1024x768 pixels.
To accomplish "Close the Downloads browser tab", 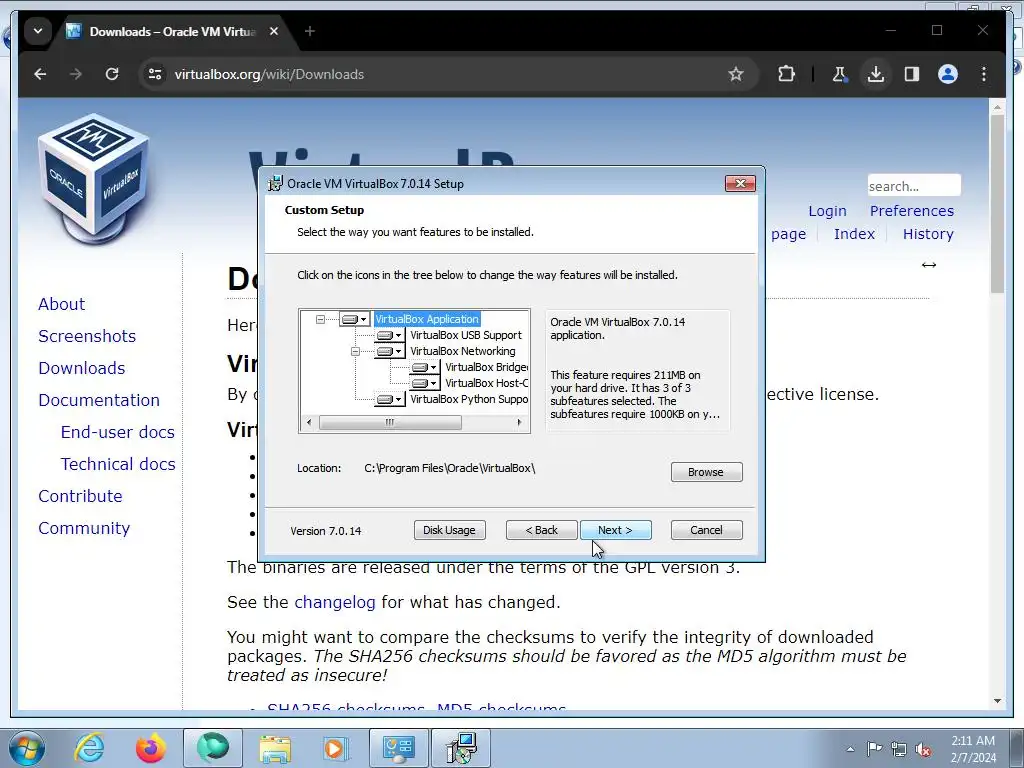I will [274, 31].
